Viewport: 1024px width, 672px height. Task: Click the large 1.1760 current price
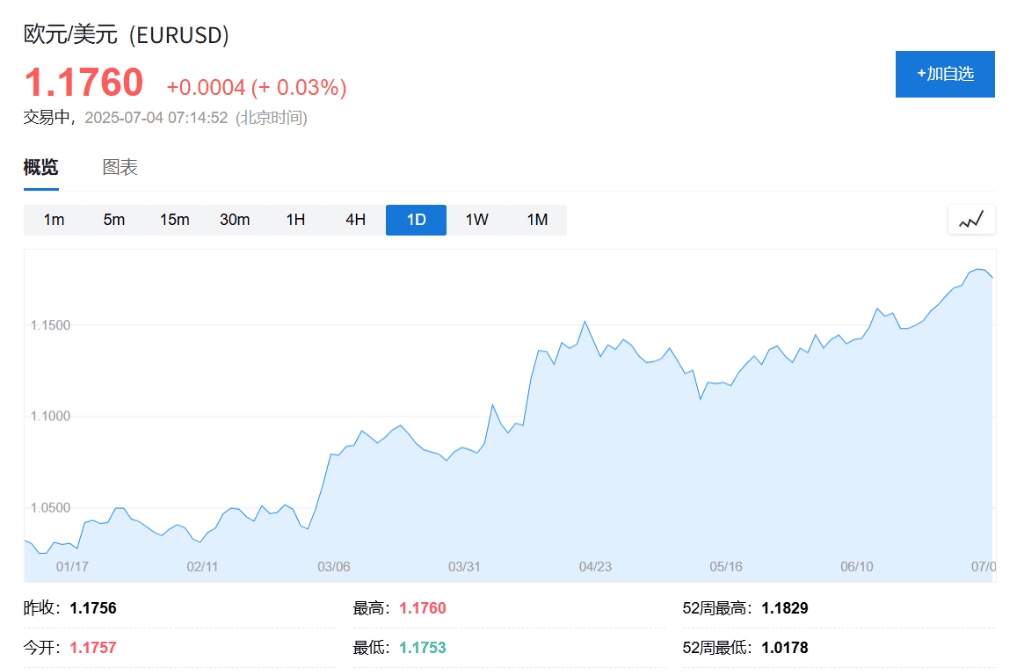click(x=84, y=83)
